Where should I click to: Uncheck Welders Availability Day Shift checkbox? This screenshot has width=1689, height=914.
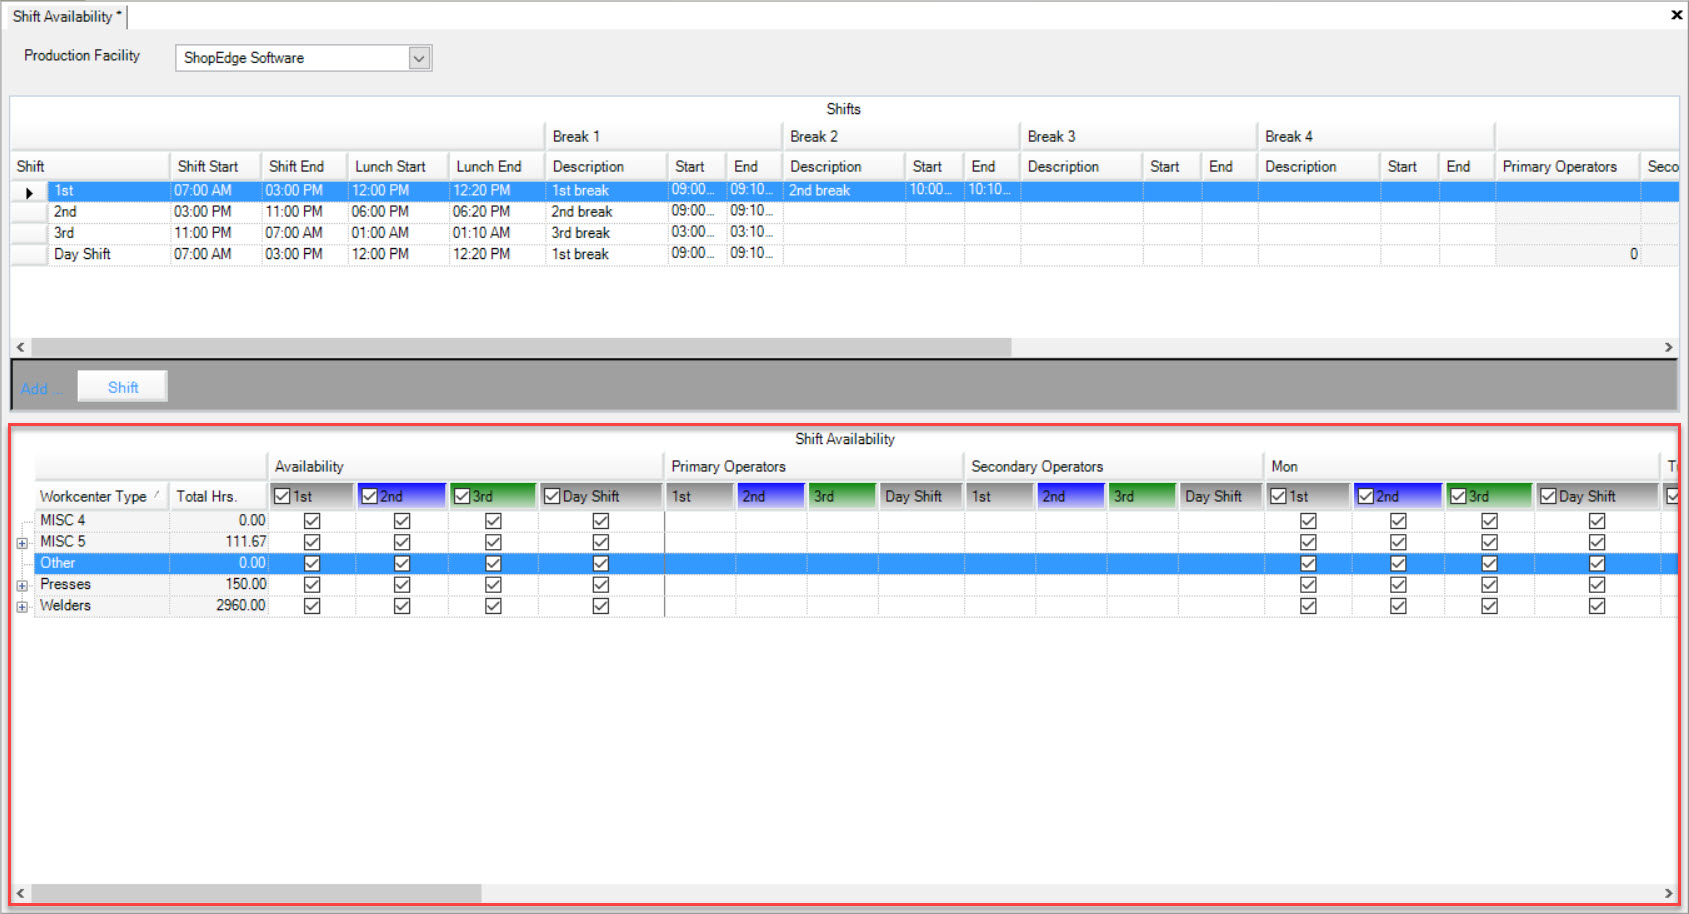click(x=601, y=606)
